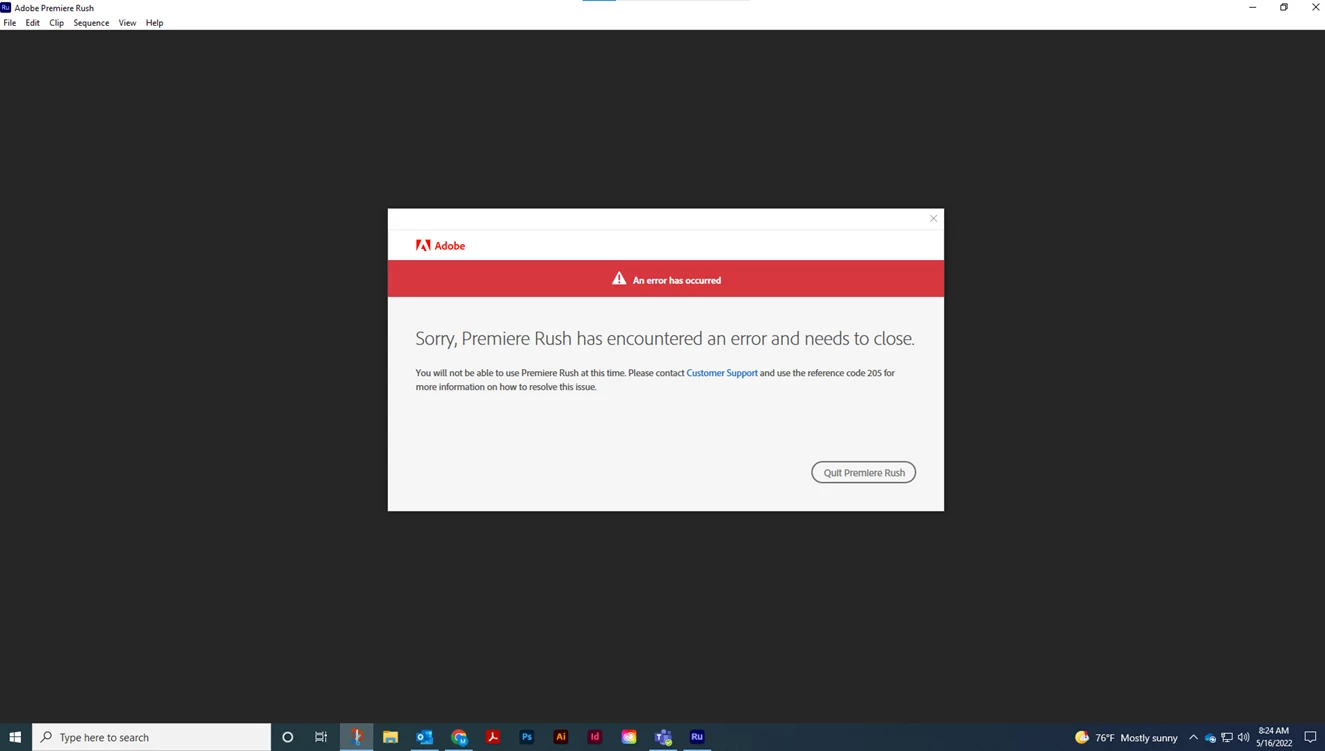Open the clock showing 8:24 AM
This screenshot has width=1325, height=751.
click(1274, 737)
